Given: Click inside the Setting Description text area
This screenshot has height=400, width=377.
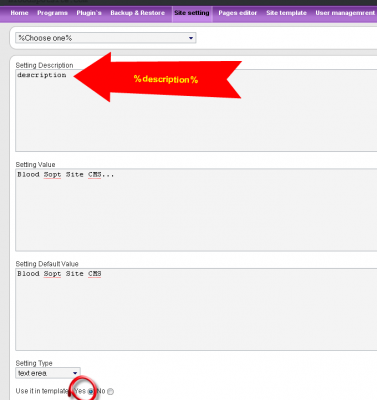Looking at the screenshot, I should pyautogui.click(x=197, y=111).
